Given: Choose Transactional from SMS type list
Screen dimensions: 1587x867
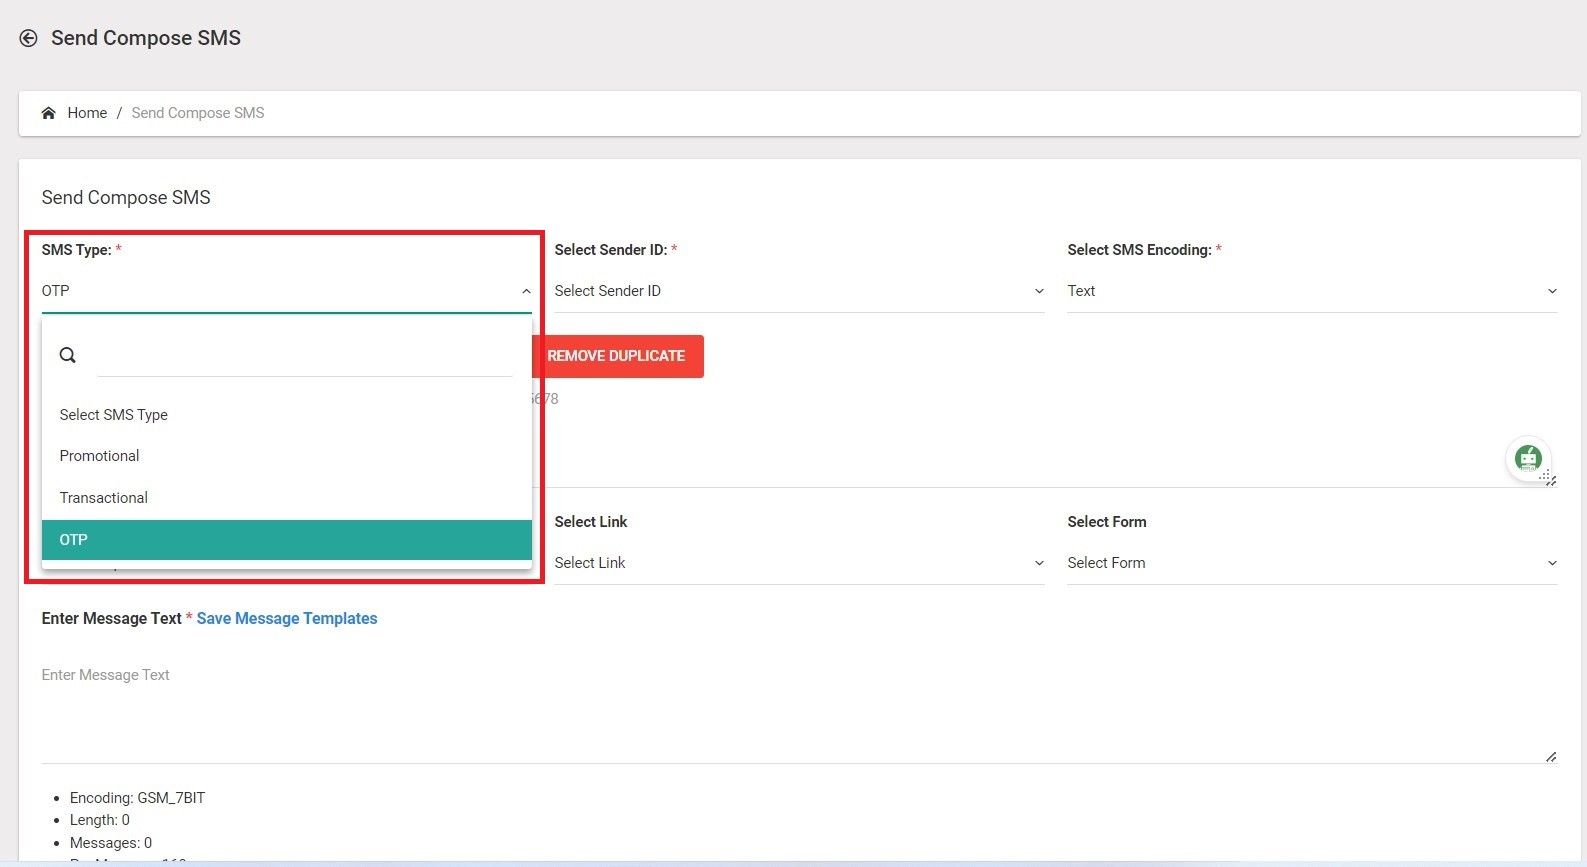Looking at the screenshot, I should pos(104,498).
